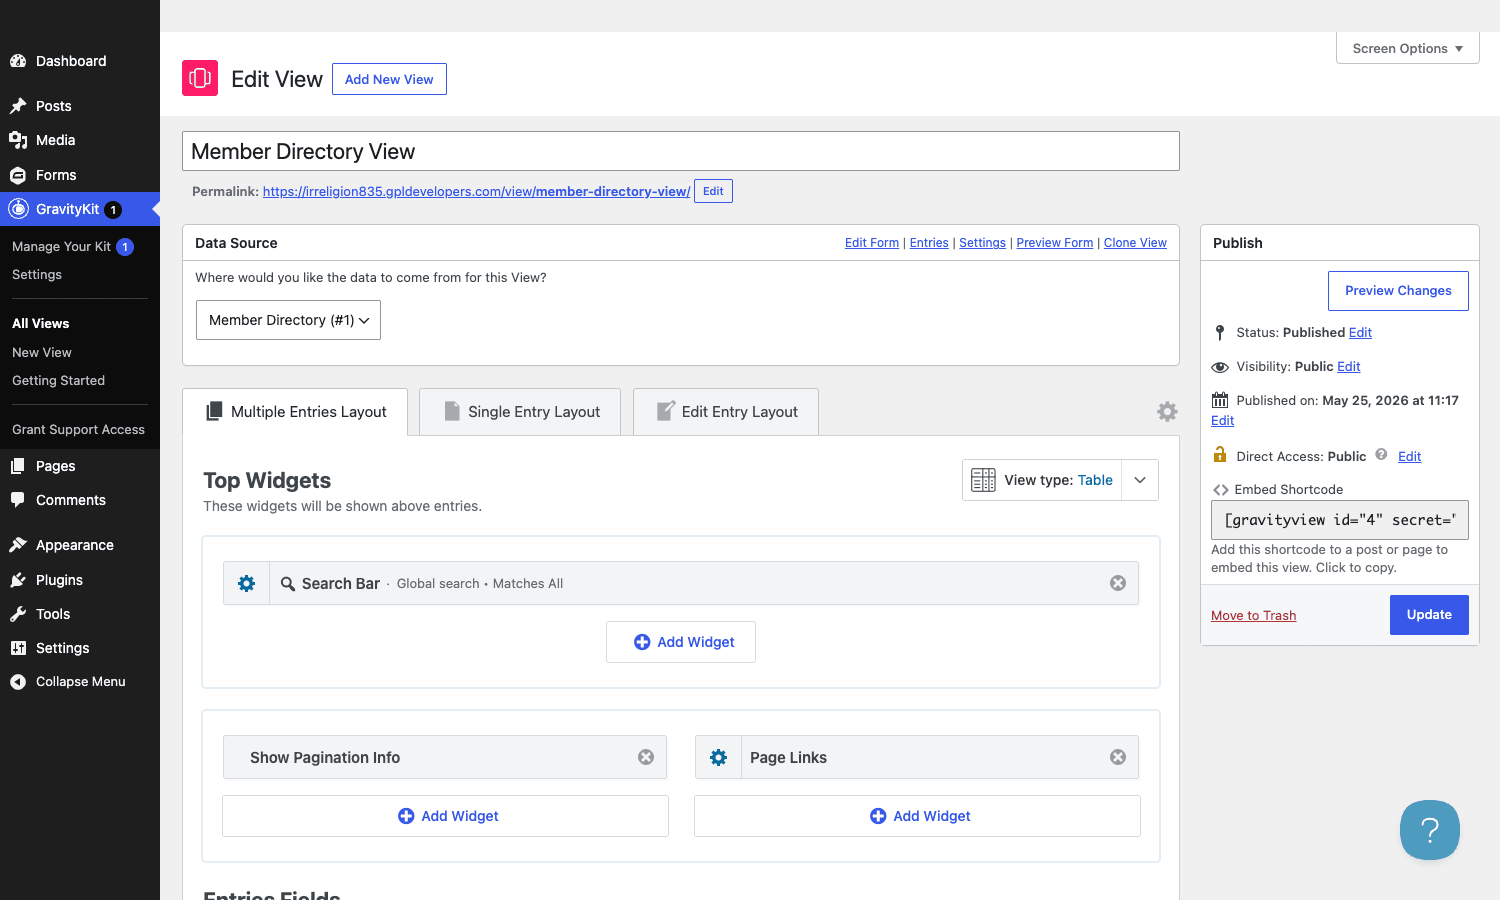Open the Entries link in Data Source
Screen dimensions: 1500x900
point(929,243)
